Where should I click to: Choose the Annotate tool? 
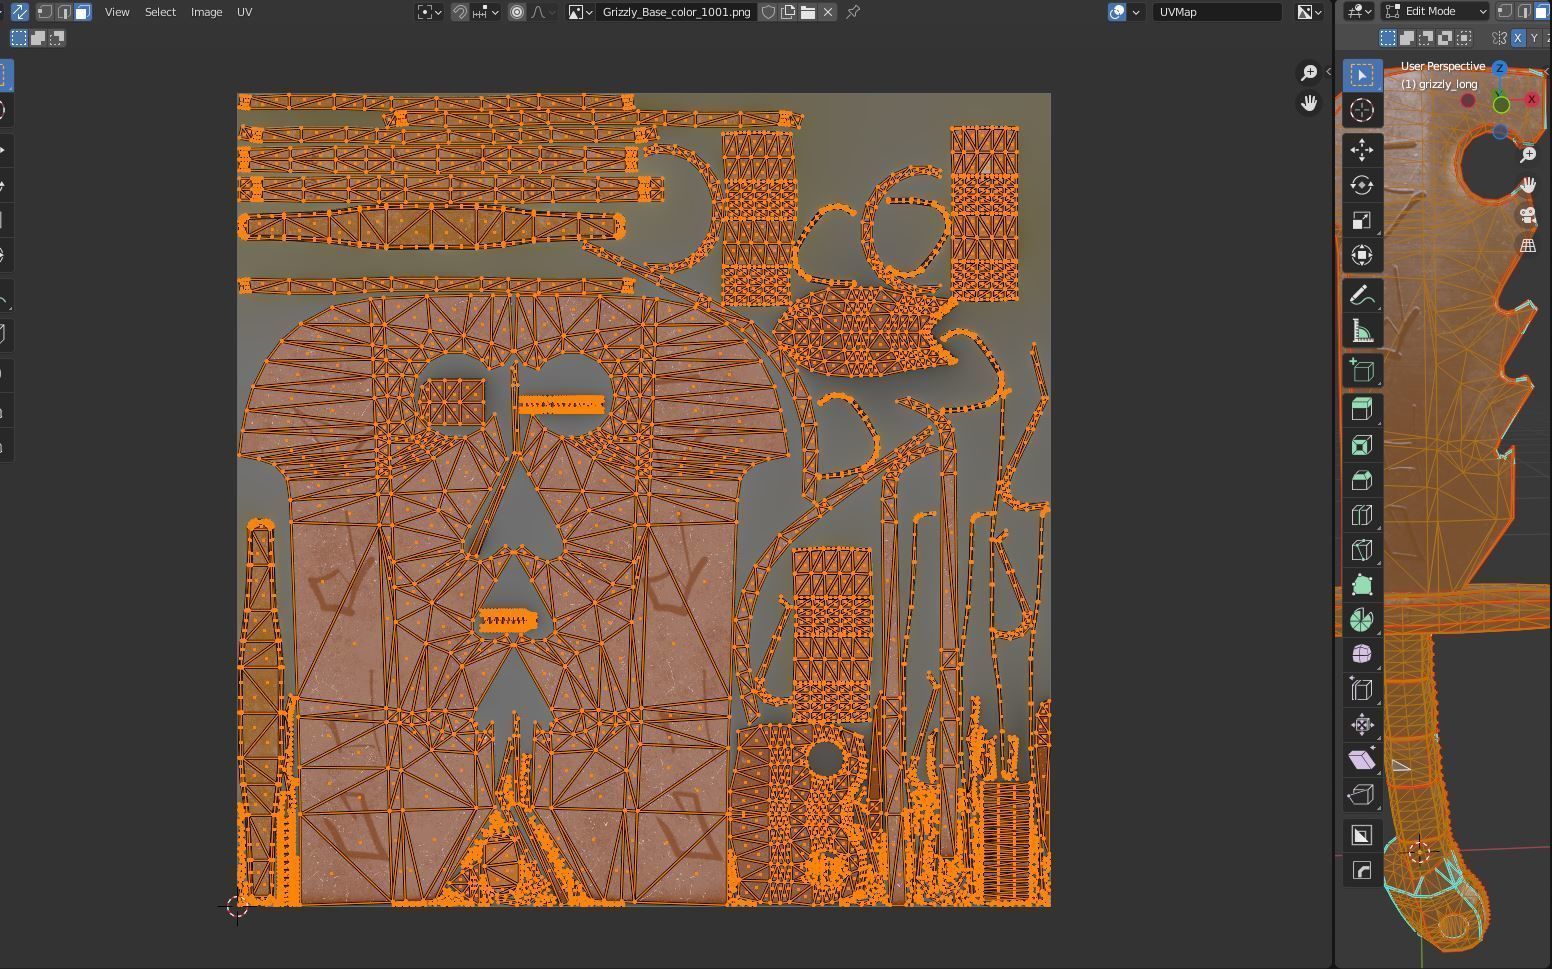click(x=1362, y=295)
